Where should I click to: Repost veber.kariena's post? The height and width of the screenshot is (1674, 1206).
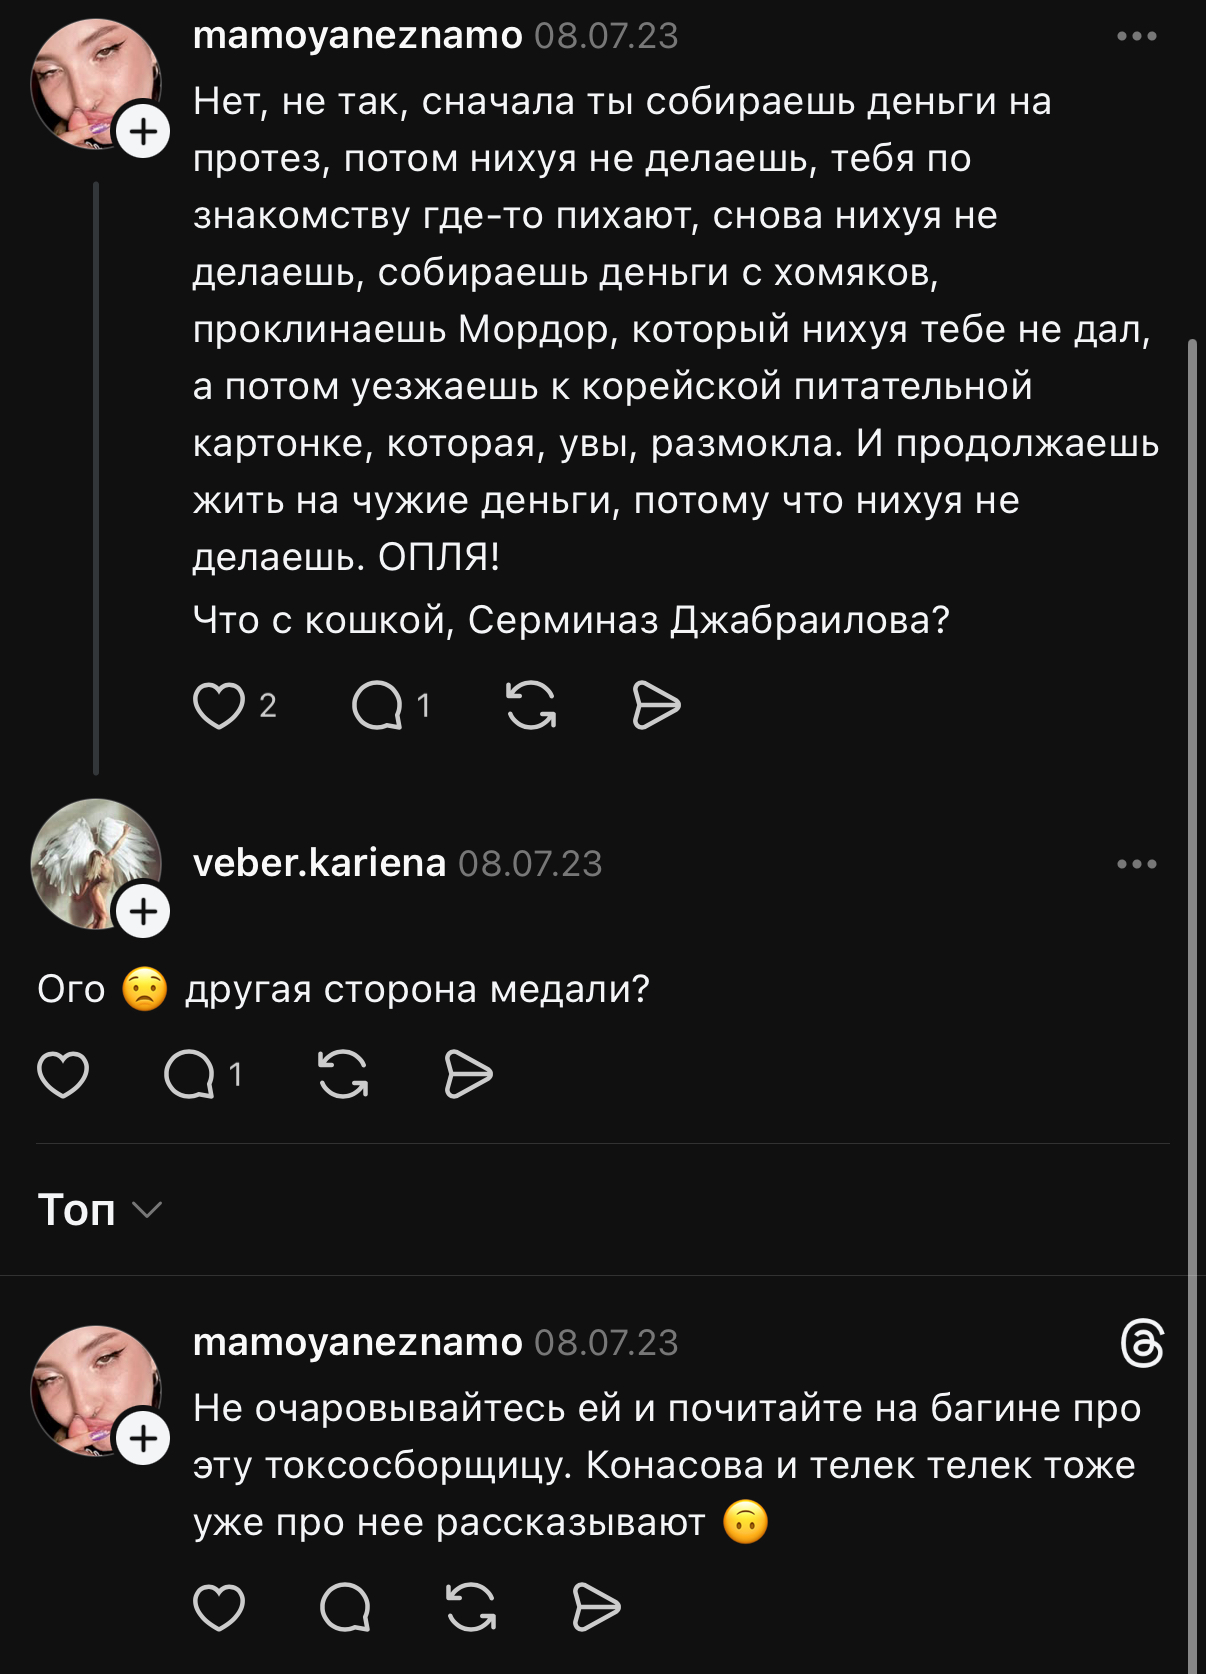click(x=343, y=1075)
